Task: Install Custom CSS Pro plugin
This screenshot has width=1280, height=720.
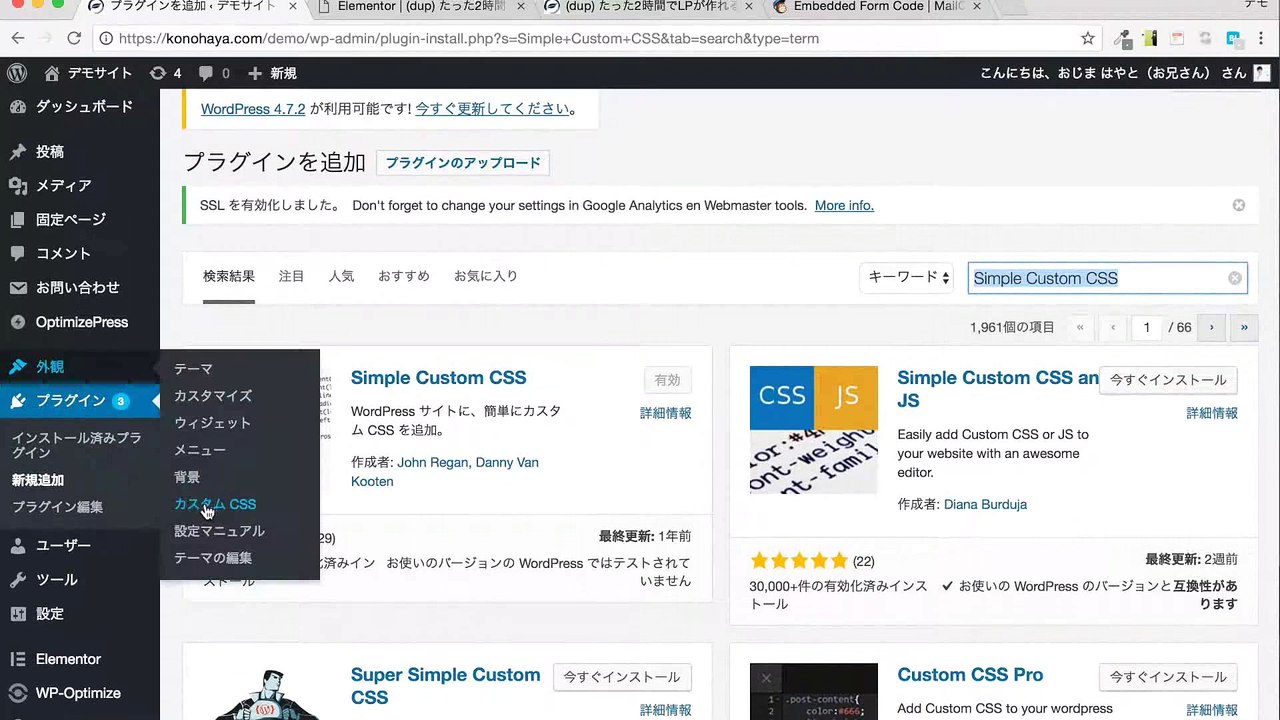Action: [1168, 677]
